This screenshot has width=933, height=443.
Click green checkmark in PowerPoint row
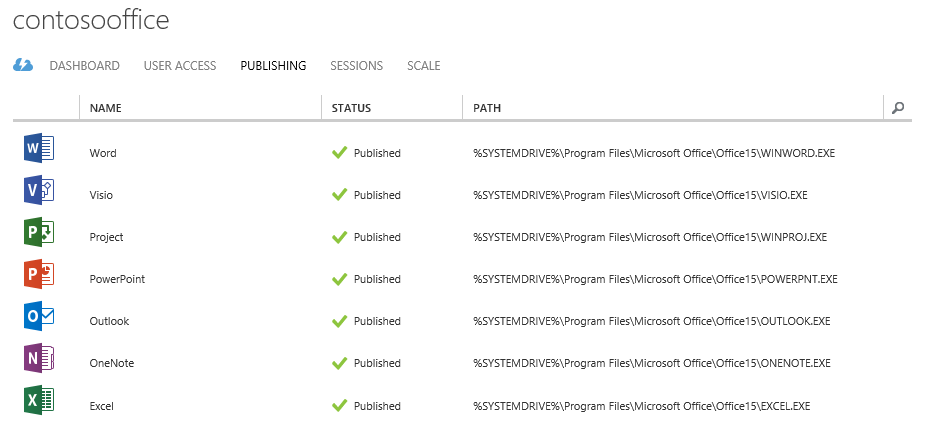tap(339, 279)
